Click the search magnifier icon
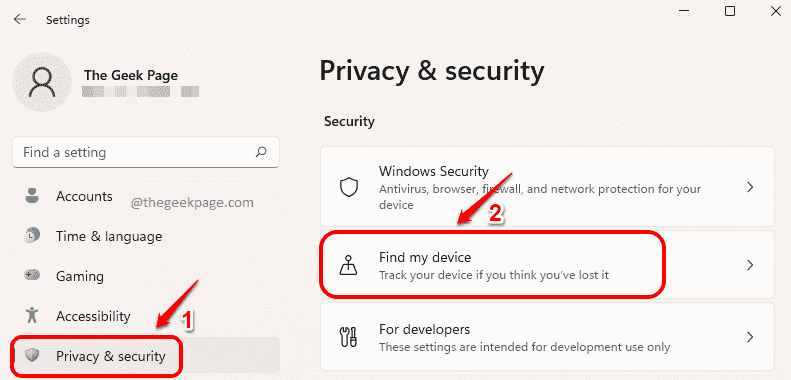 pos(261,152)
